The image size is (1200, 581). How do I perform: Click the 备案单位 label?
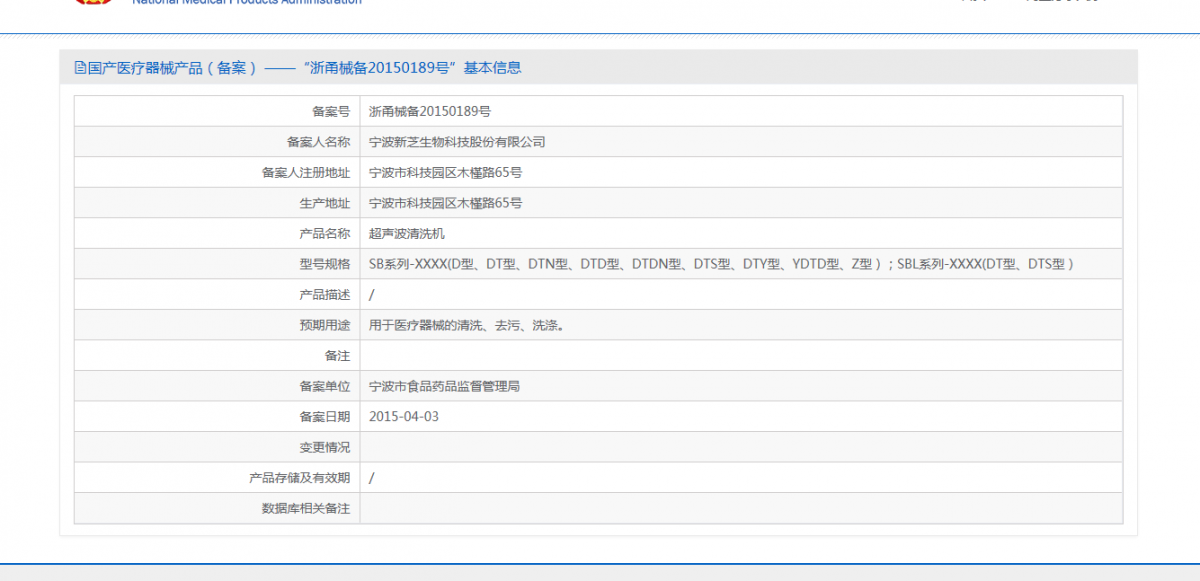325,386
